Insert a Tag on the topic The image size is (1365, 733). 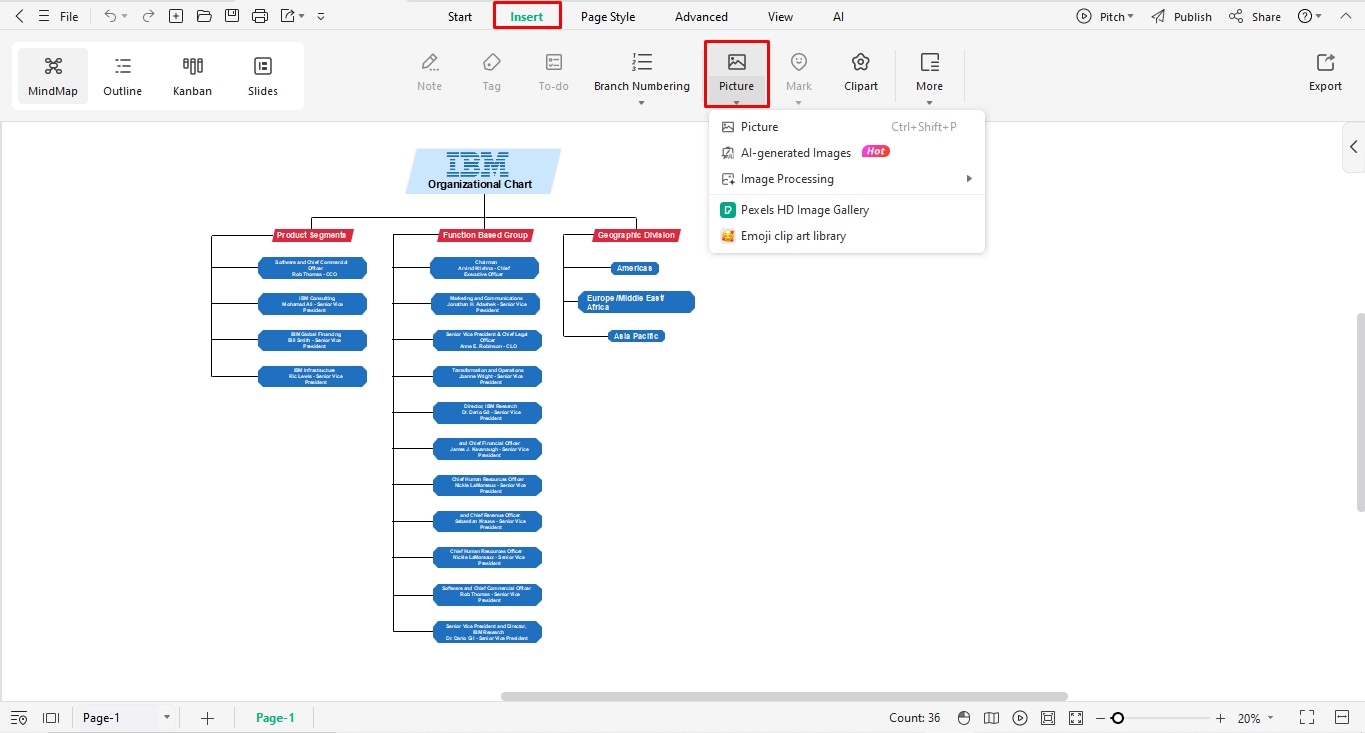point(492,73)
